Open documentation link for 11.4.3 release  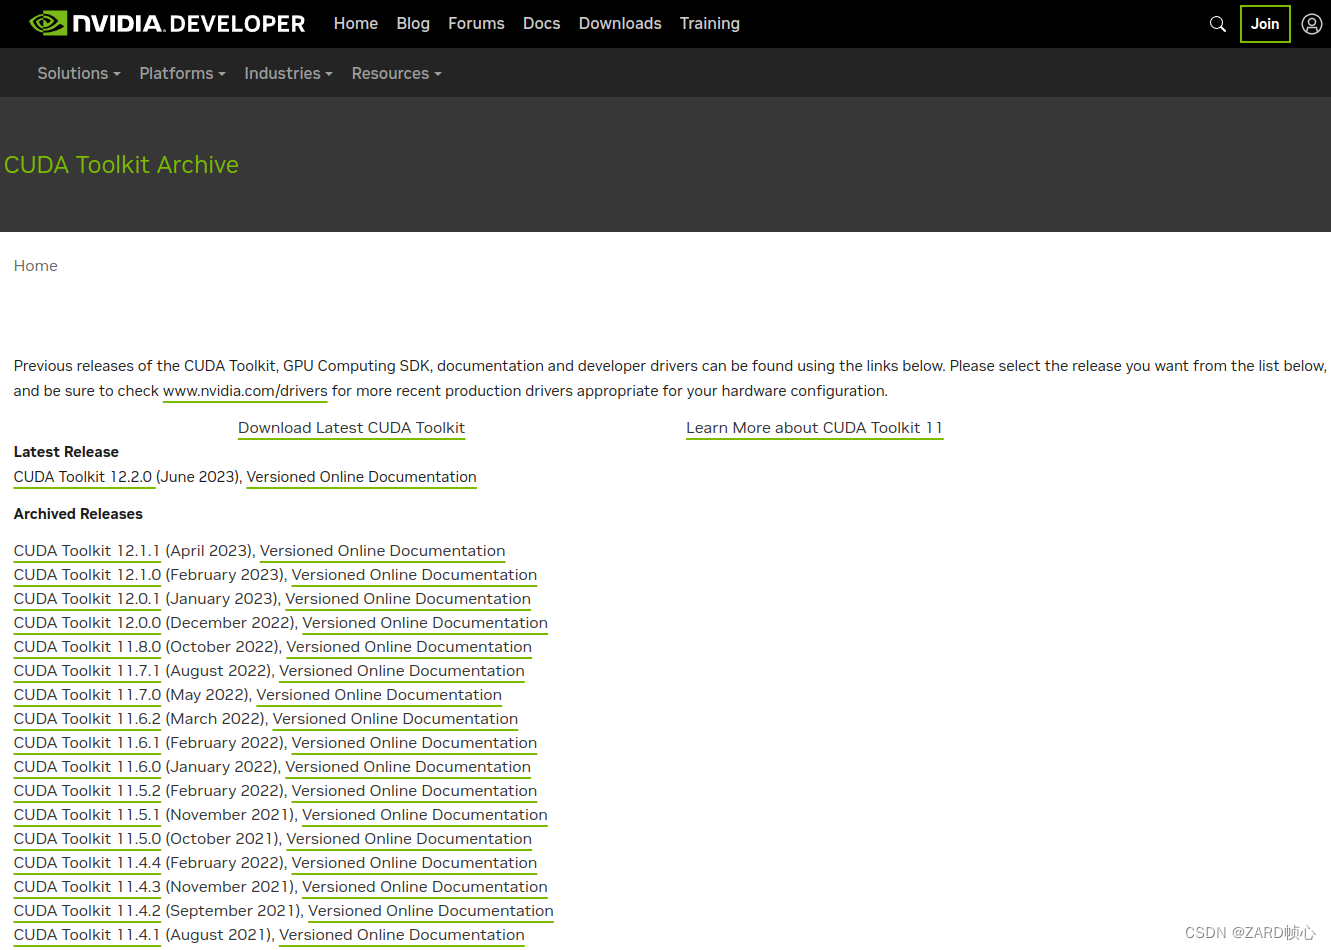point(425,887)
